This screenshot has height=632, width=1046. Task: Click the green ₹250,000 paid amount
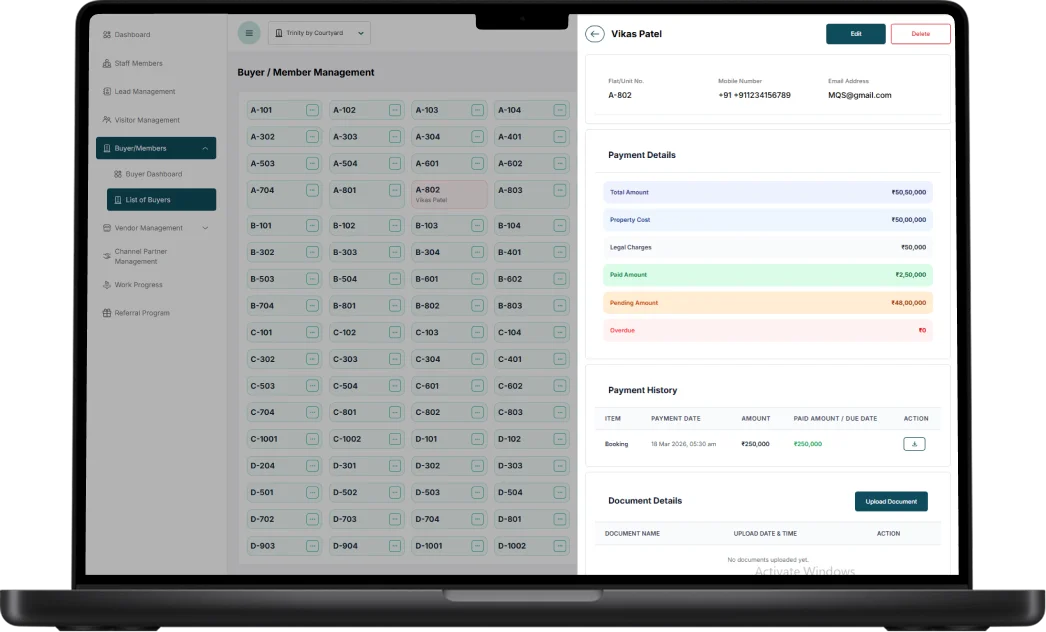pyautogui.click(x=808, y=444)
